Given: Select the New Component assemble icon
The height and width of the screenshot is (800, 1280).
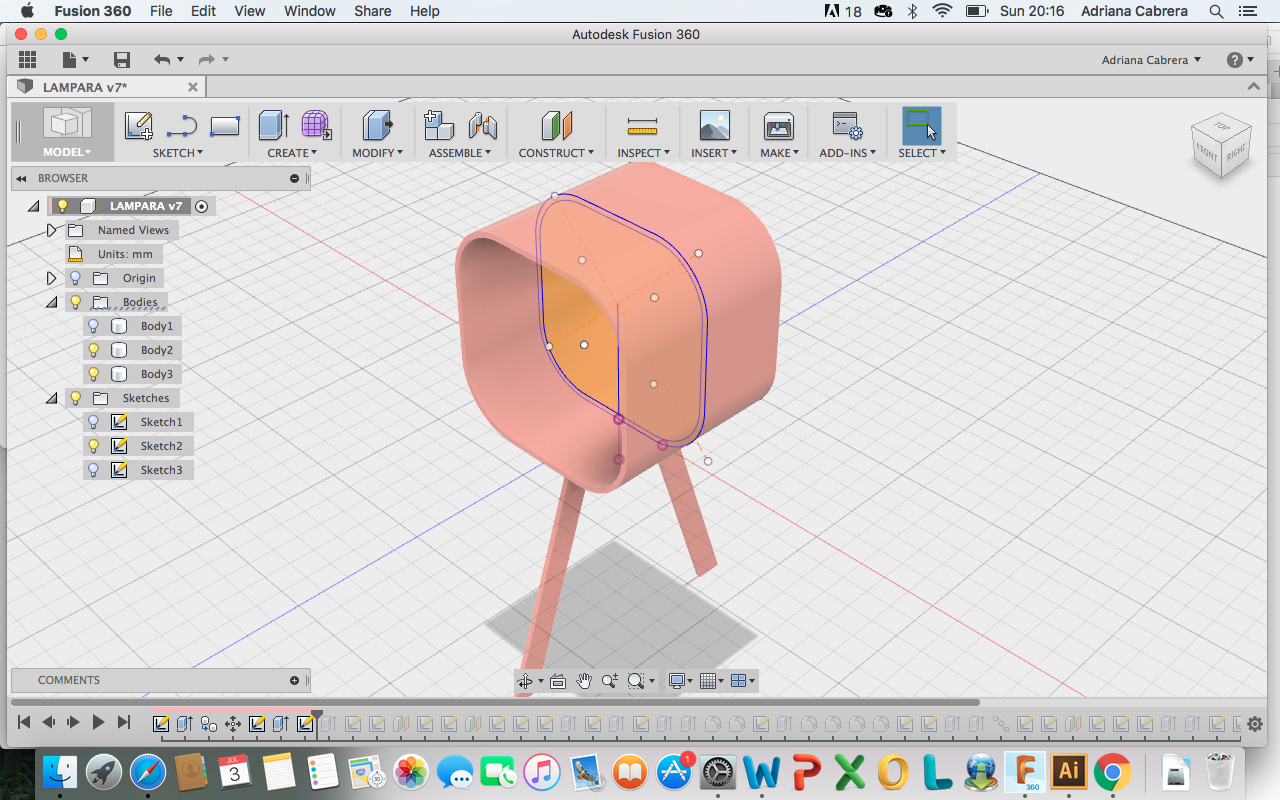Looking at the screenshot, I should 439,126.
